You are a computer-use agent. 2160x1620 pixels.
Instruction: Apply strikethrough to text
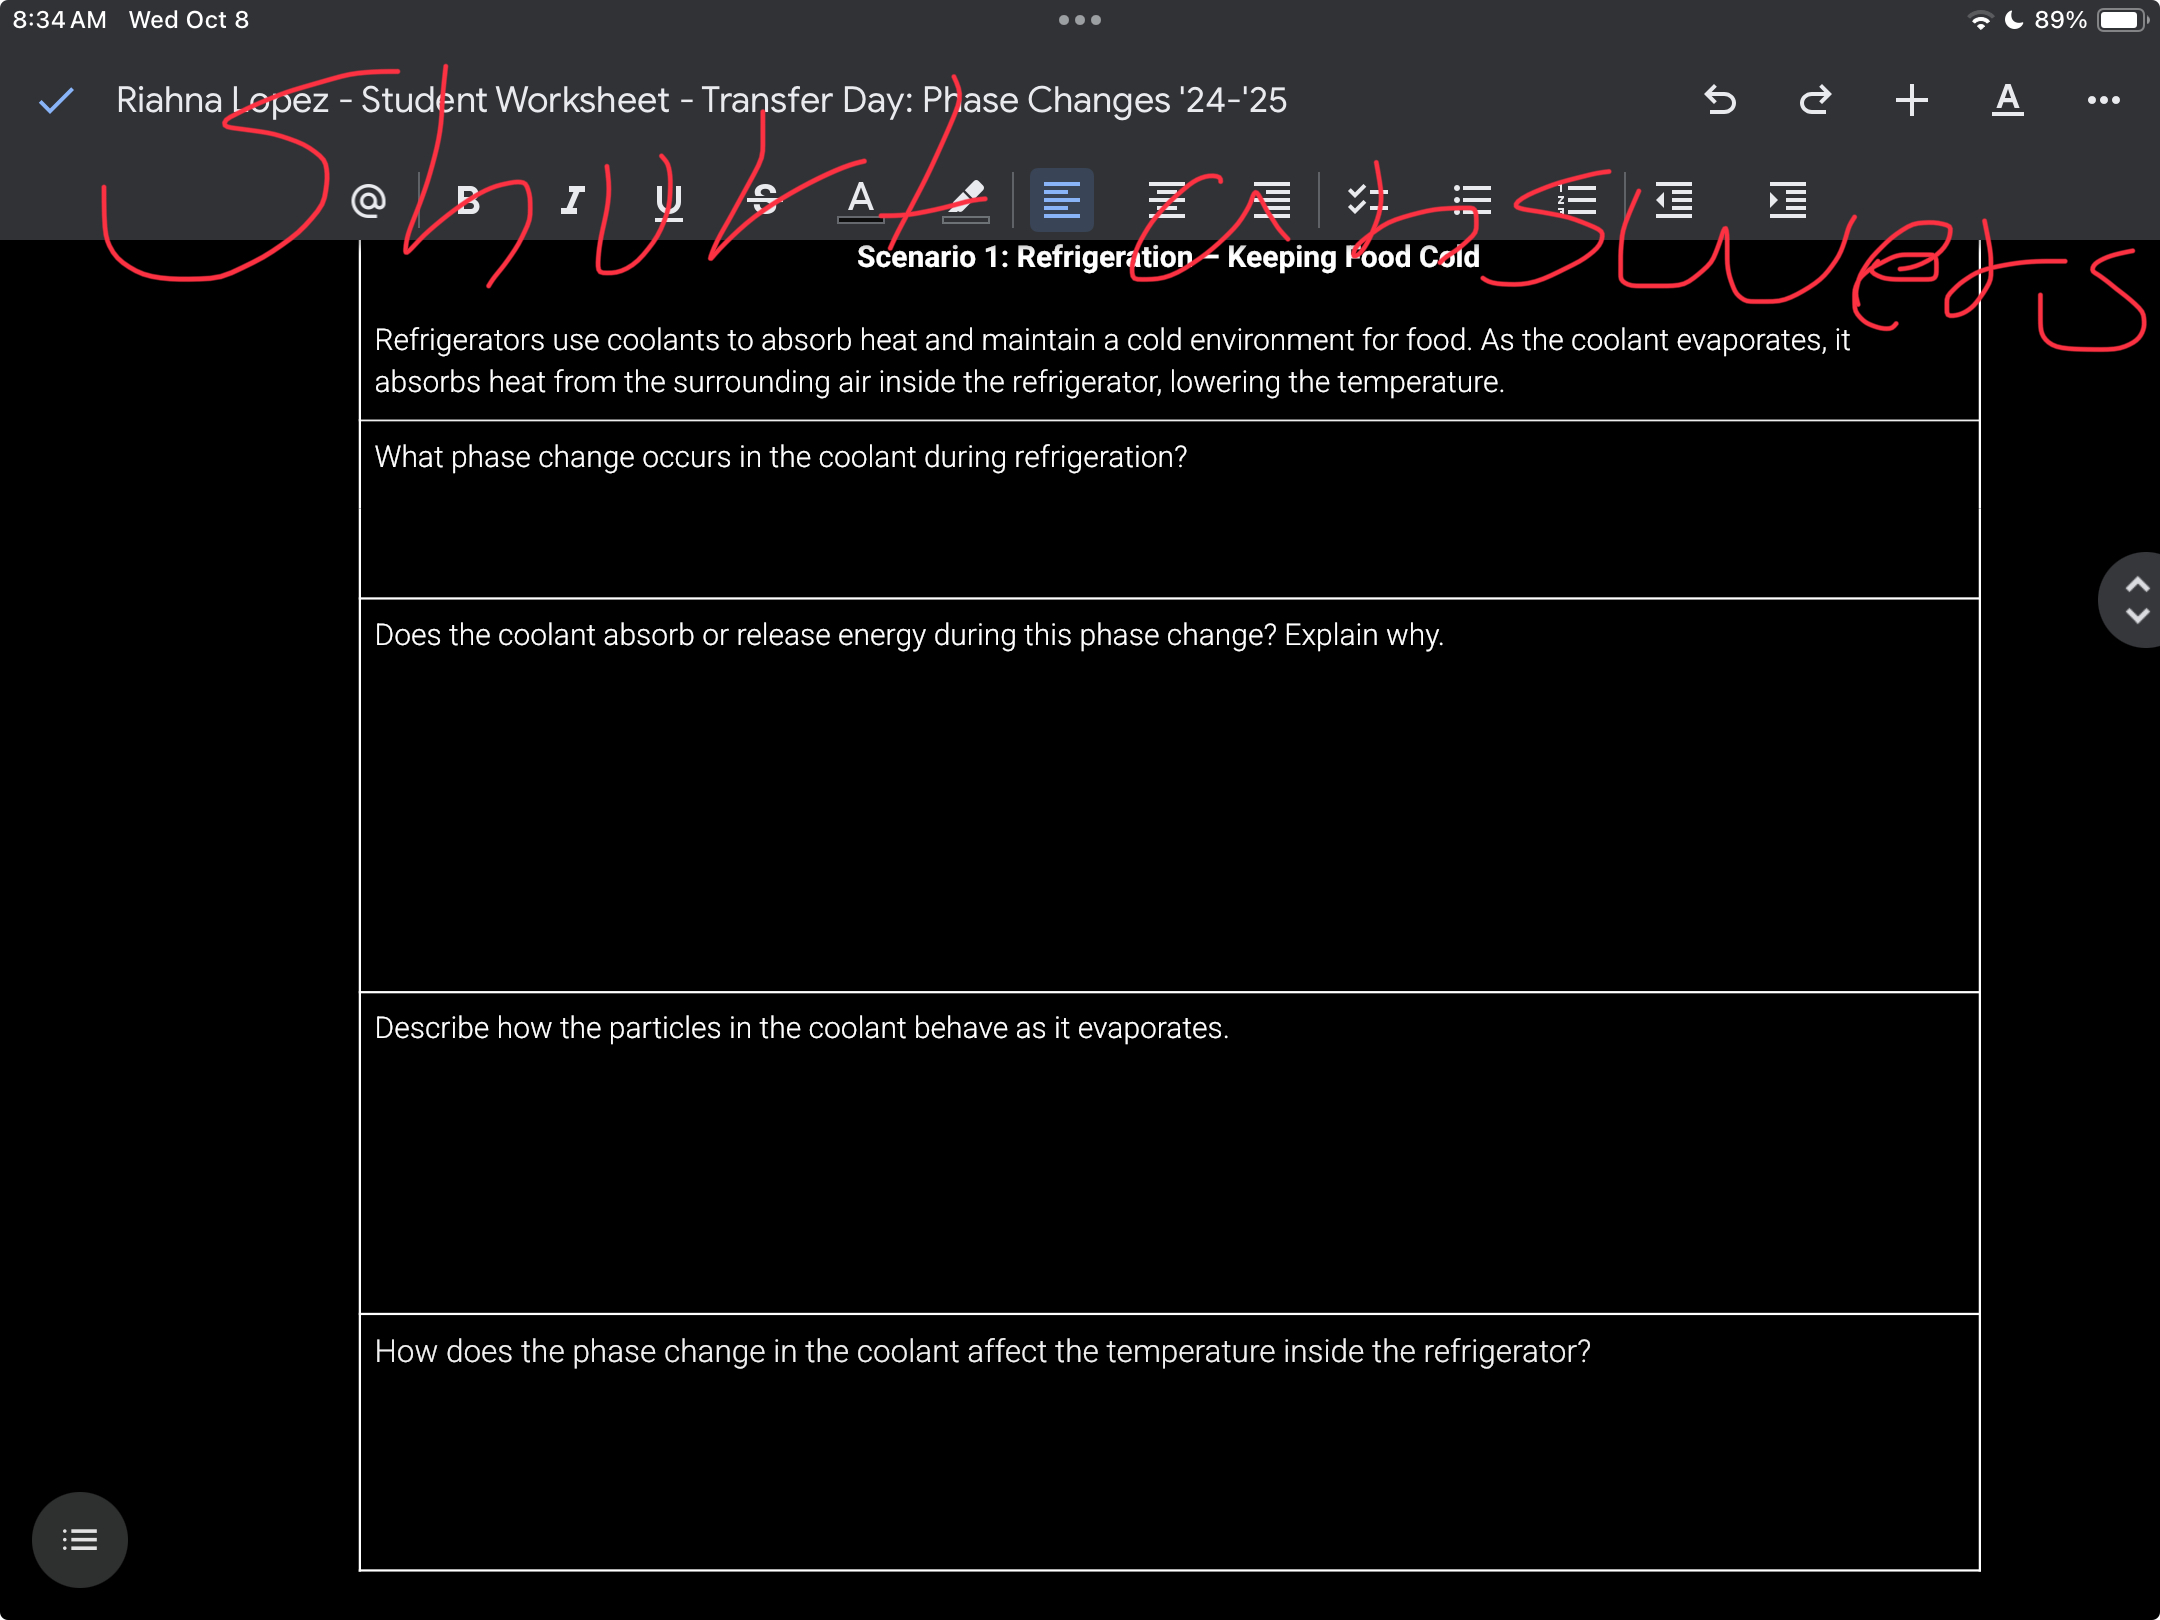click(763, 200)
